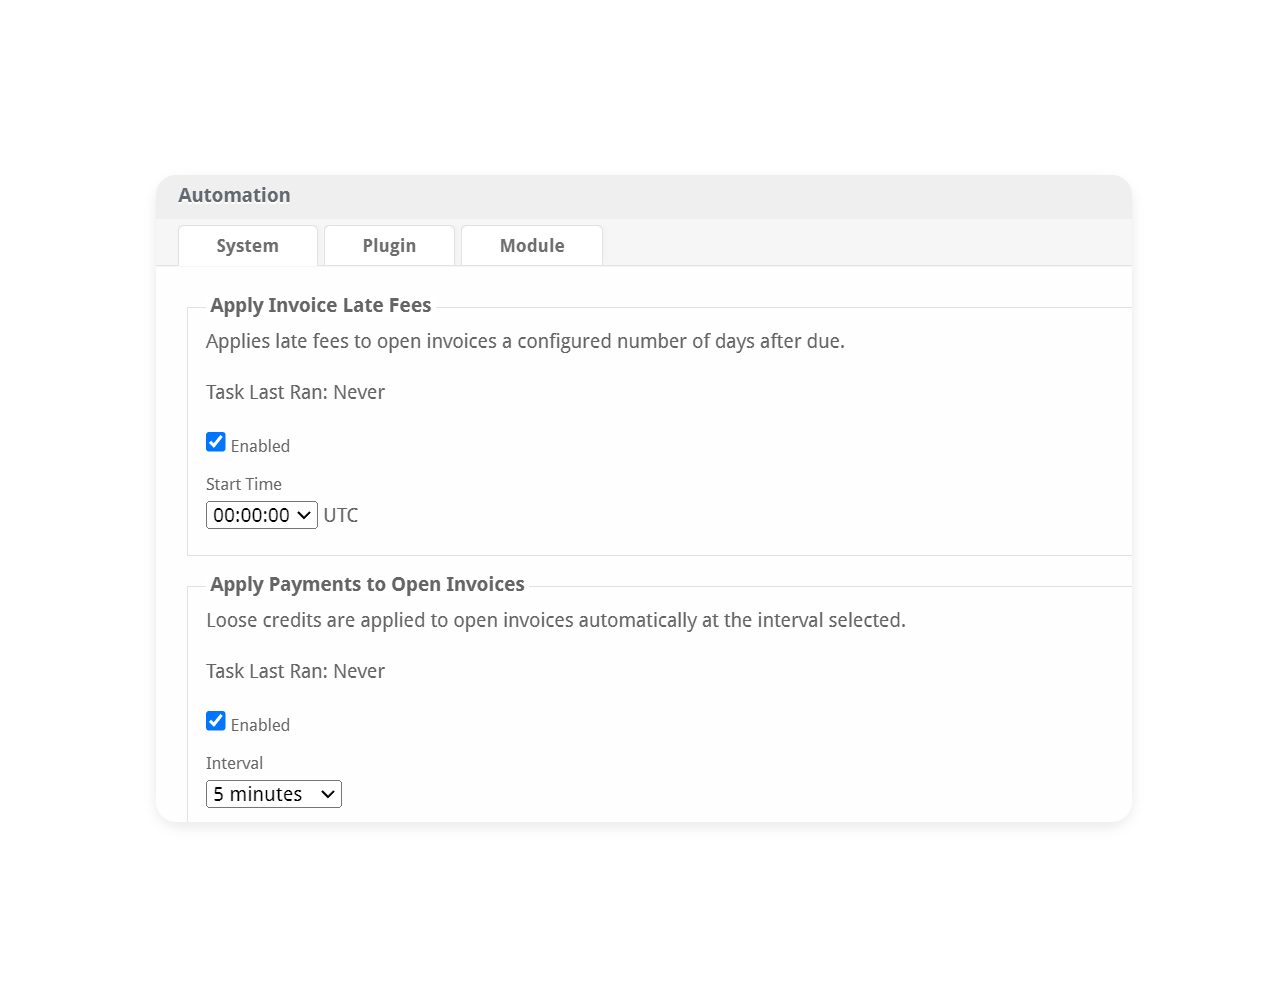Open the 00:00:00 Start Time dropdown
This screenshot has width=1272, height=1000.
(262, 515)
